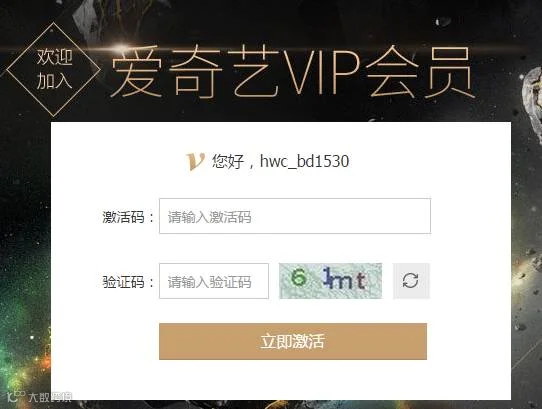
Task: Click the 激活码 field label
Action: tap(123, 217)
